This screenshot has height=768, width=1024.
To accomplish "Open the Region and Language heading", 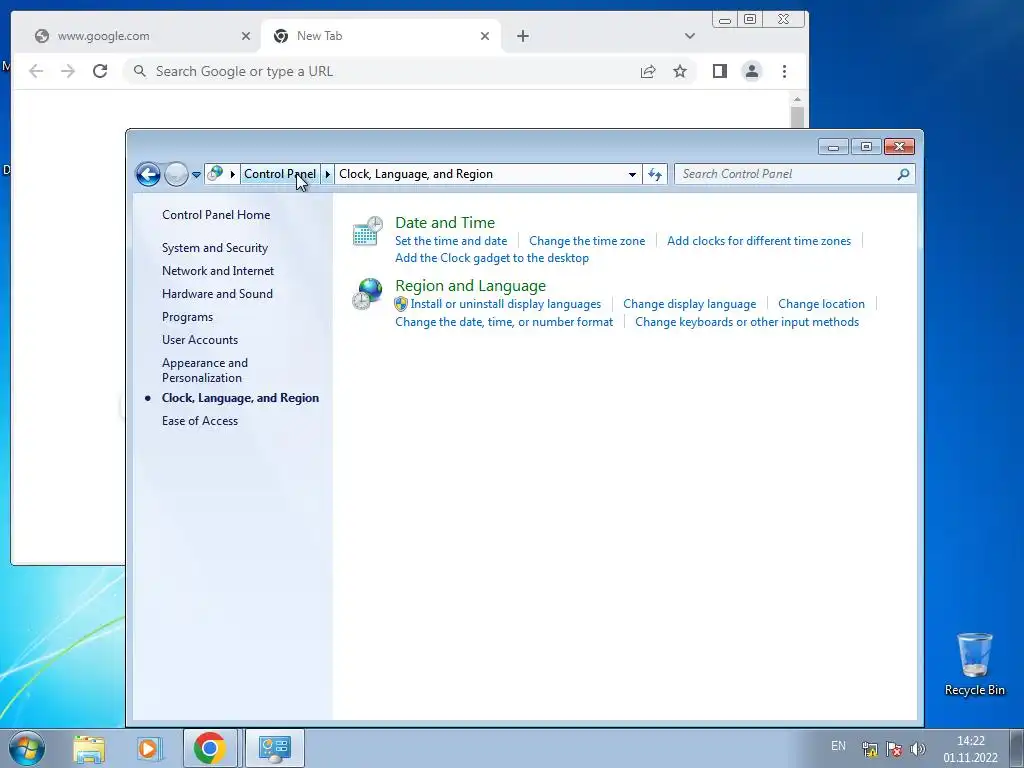I will click(x=470, y=286).
